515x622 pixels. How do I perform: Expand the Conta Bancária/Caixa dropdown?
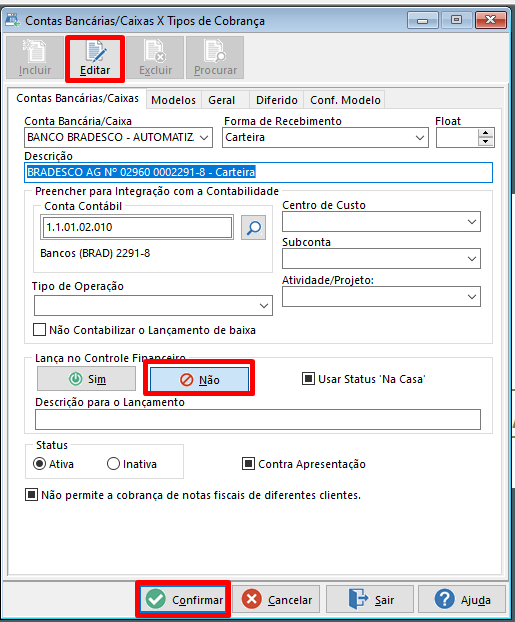coord(204,138)
